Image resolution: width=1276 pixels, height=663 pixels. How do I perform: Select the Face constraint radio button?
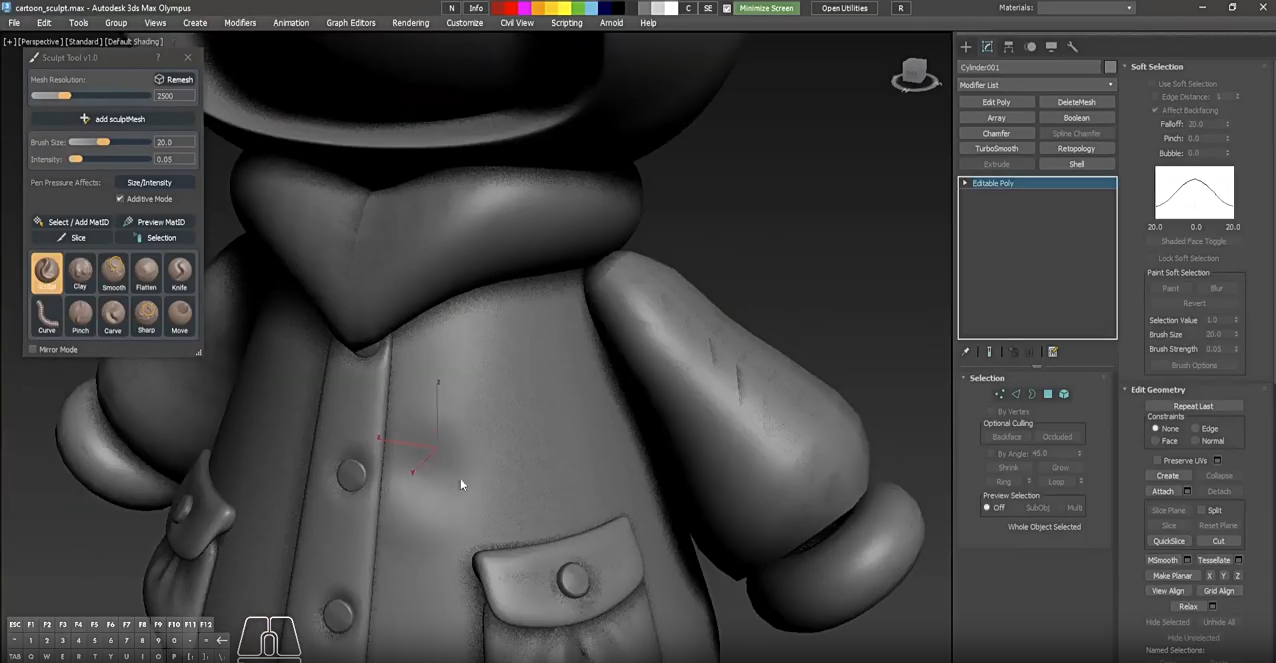pos(1155,441)
